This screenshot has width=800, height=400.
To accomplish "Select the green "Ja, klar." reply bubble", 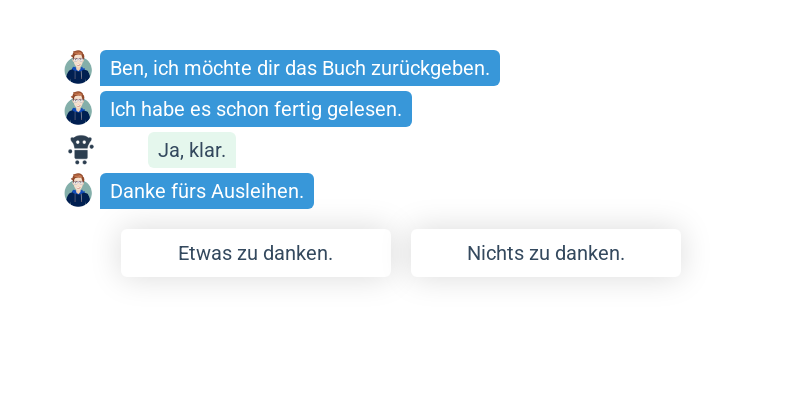I will tap(191, 150).
